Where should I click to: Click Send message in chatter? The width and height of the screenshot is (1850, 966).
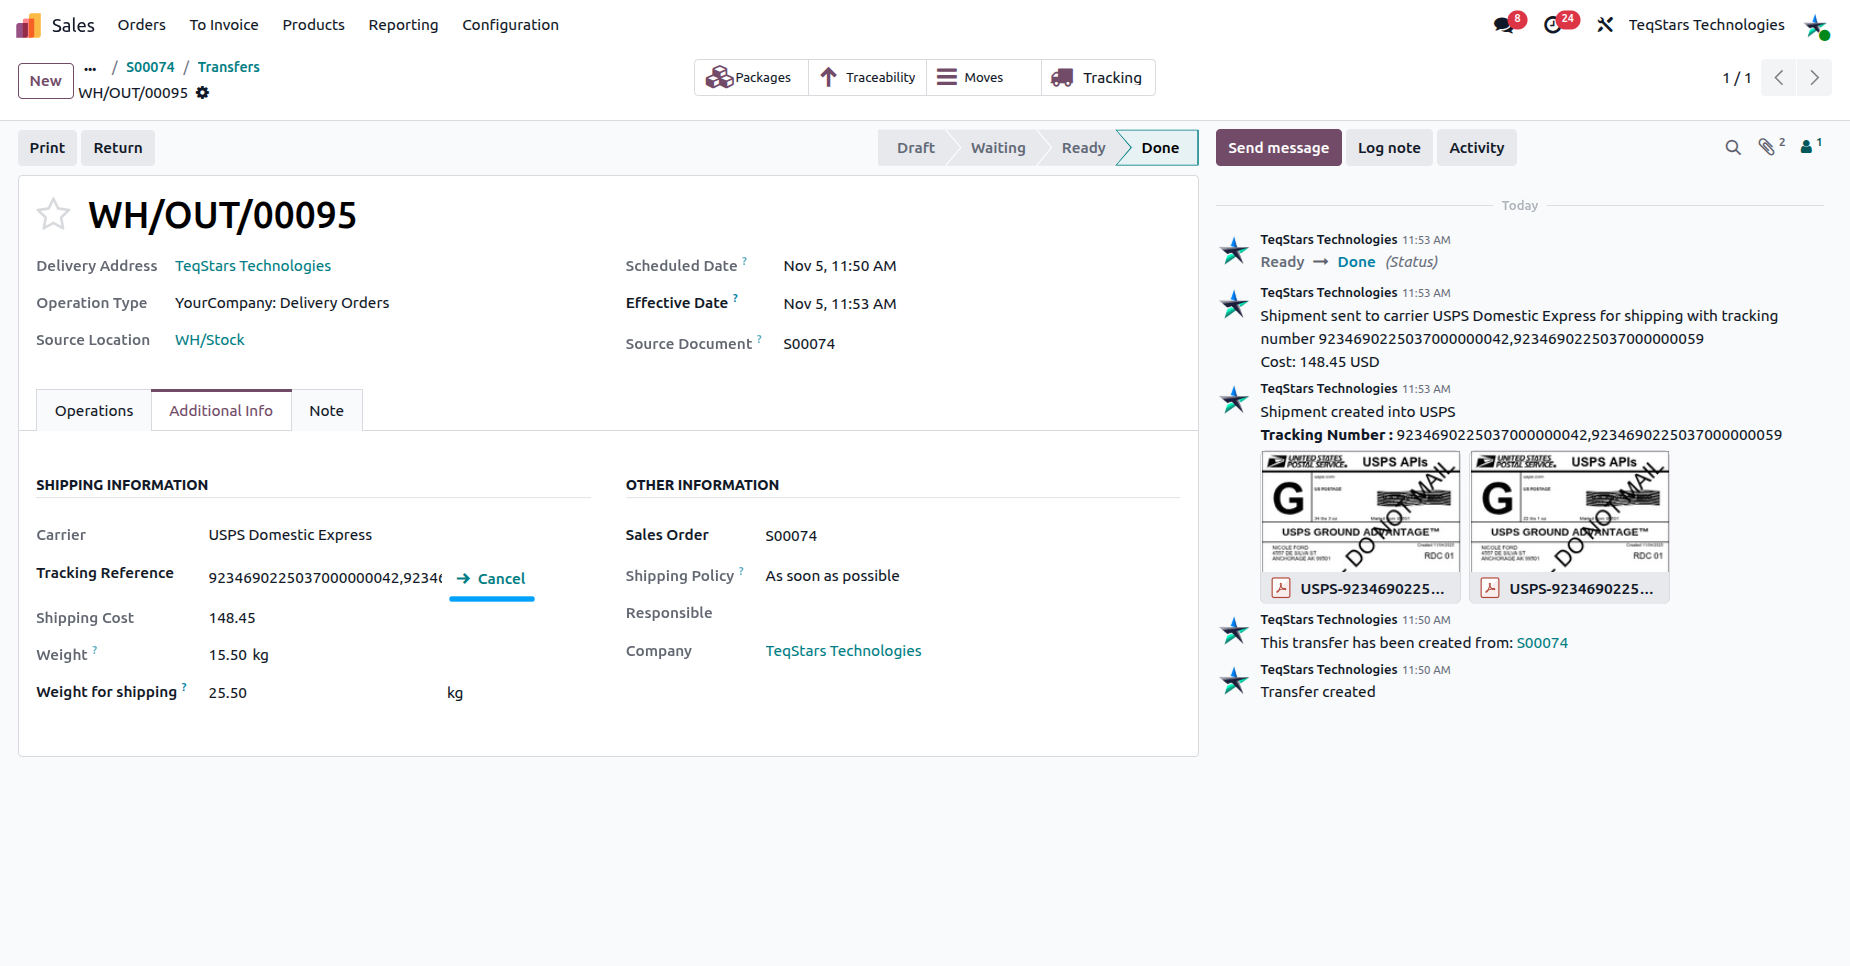click(x=1278, y=148)
